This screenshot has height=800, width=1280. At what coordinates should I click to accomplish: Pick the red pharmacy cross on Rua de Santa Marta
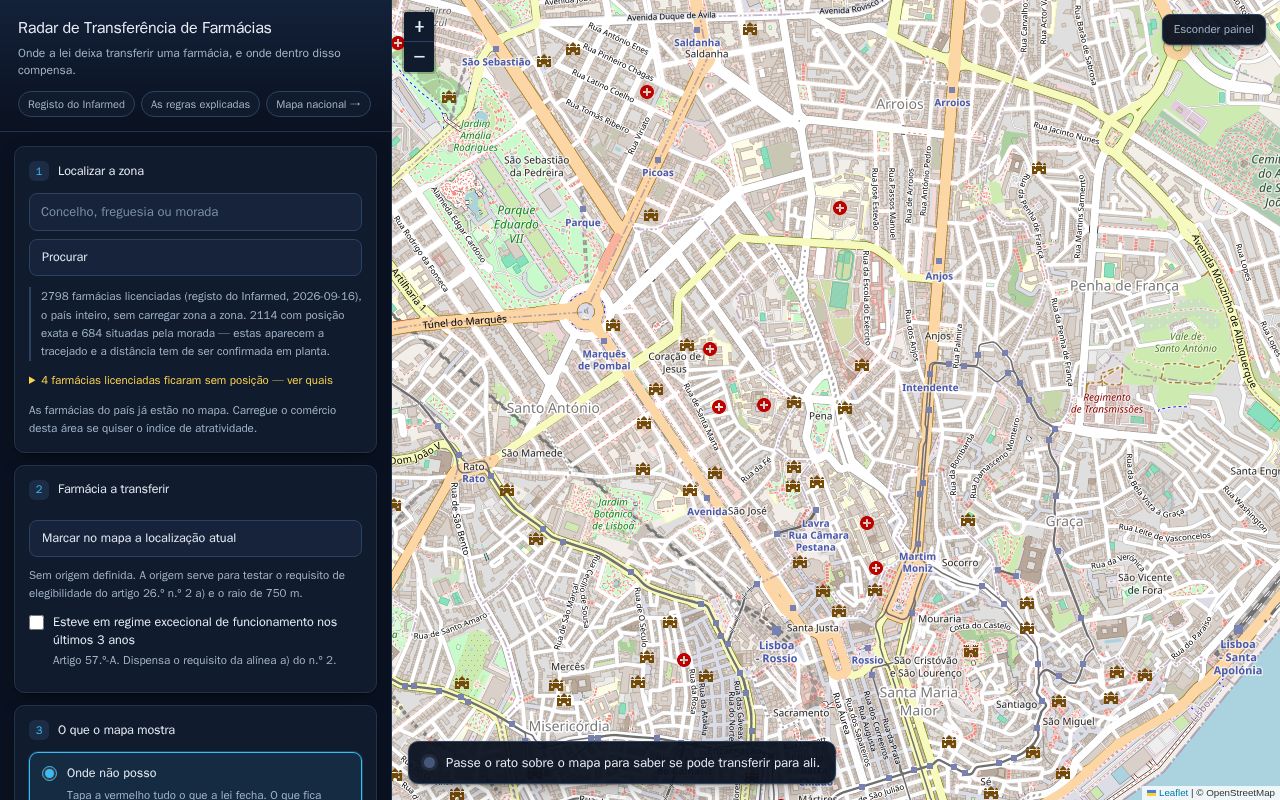coord(719,407)
